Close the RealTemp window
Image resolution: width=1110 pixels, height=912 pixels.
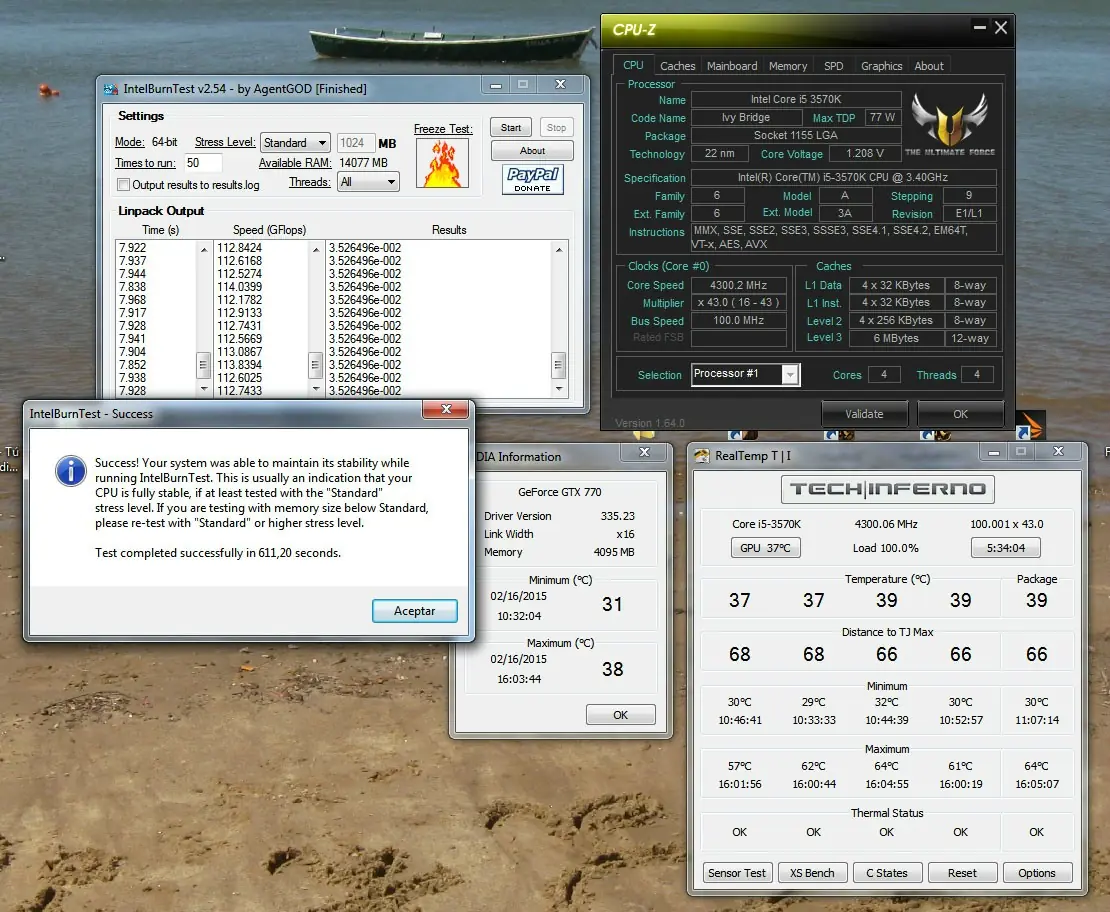(1058, 451)
